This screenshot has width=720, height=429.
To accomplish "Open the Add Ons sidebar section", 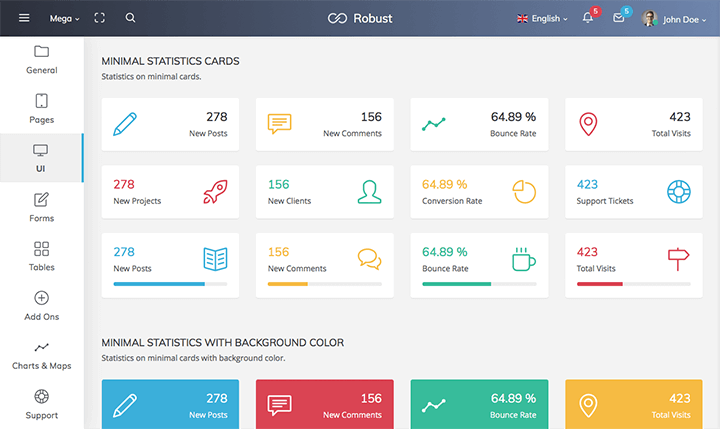I will (42, 306).
